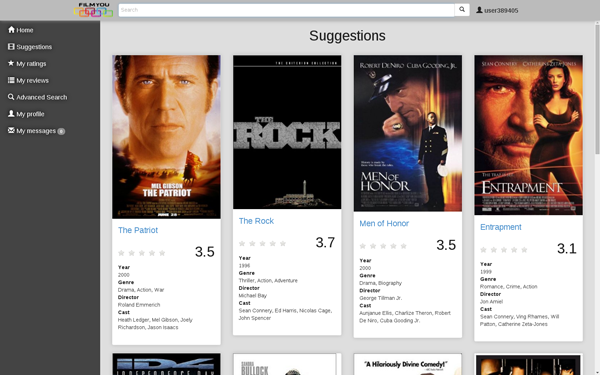Image resolution: width=600 pixels, height=375 pixels.
Task: Open the Men of Honor title link
Action: pos(384,223)
